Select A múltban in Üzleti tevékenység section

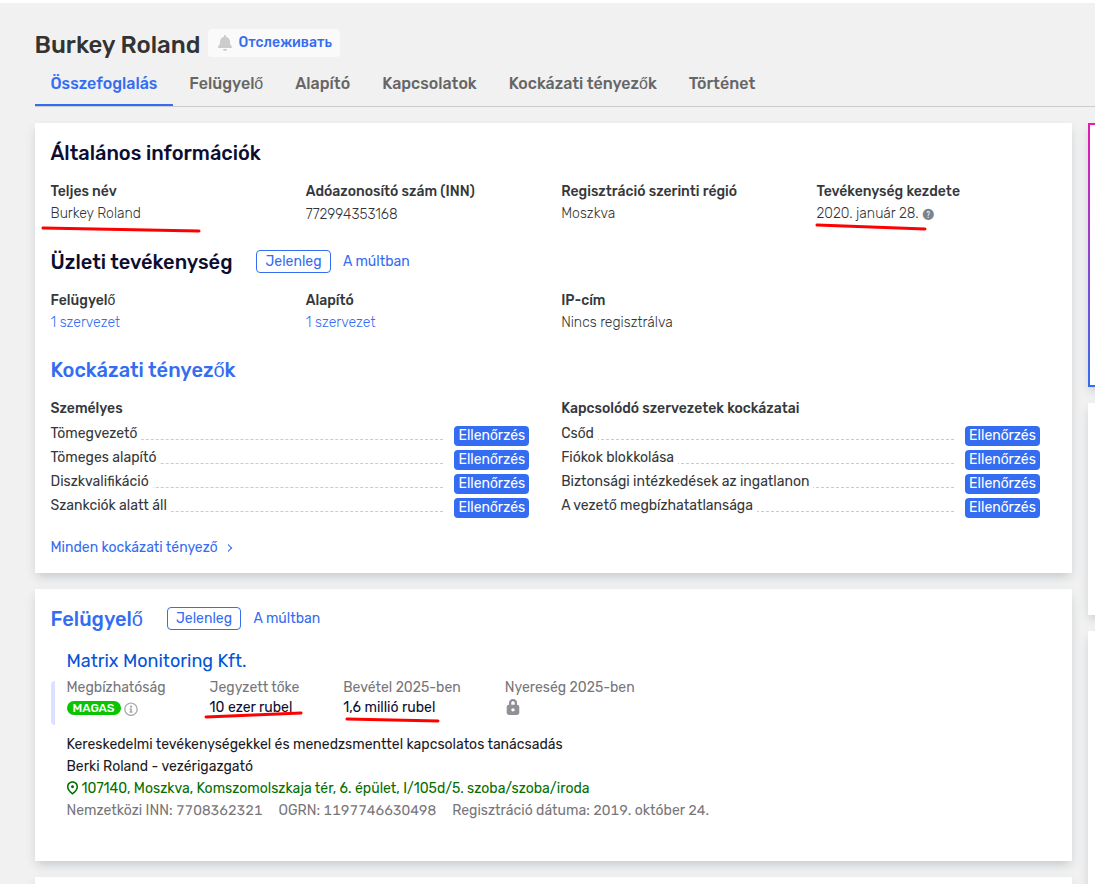[x=376, y=261]
